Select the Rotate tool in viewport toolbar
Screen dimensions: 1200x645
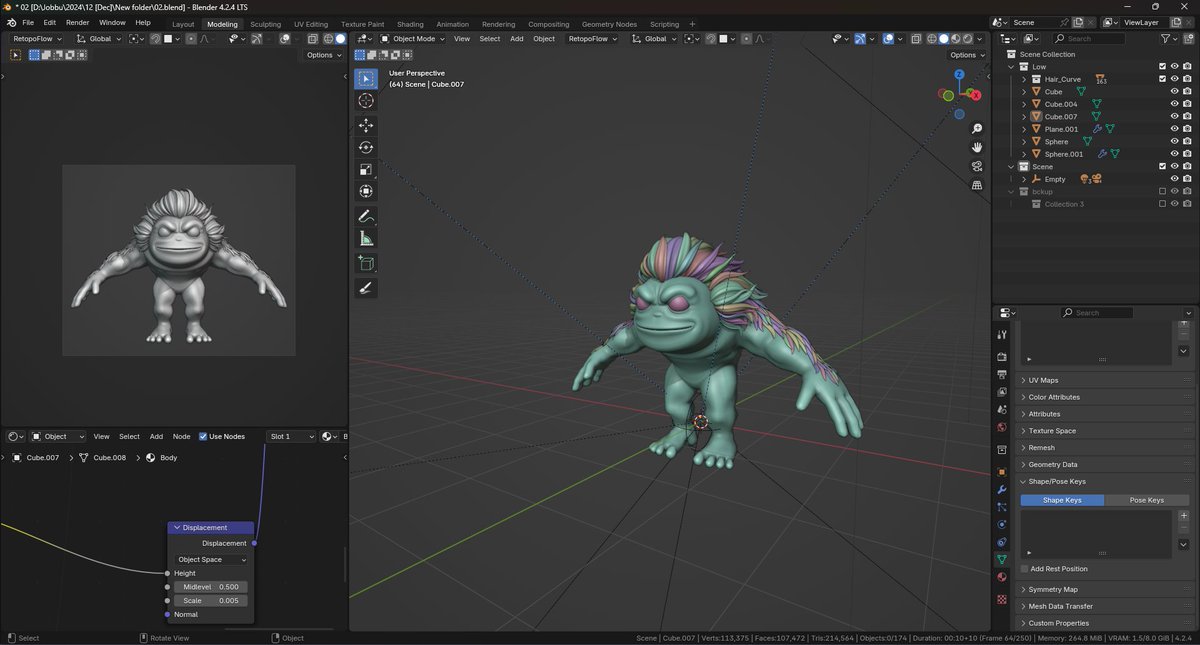click(366, 147)
